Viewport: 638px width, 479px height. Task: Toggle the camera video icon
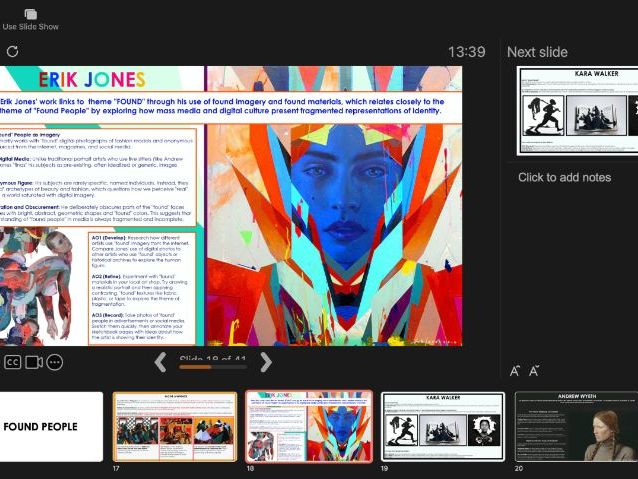click(34, 362)
